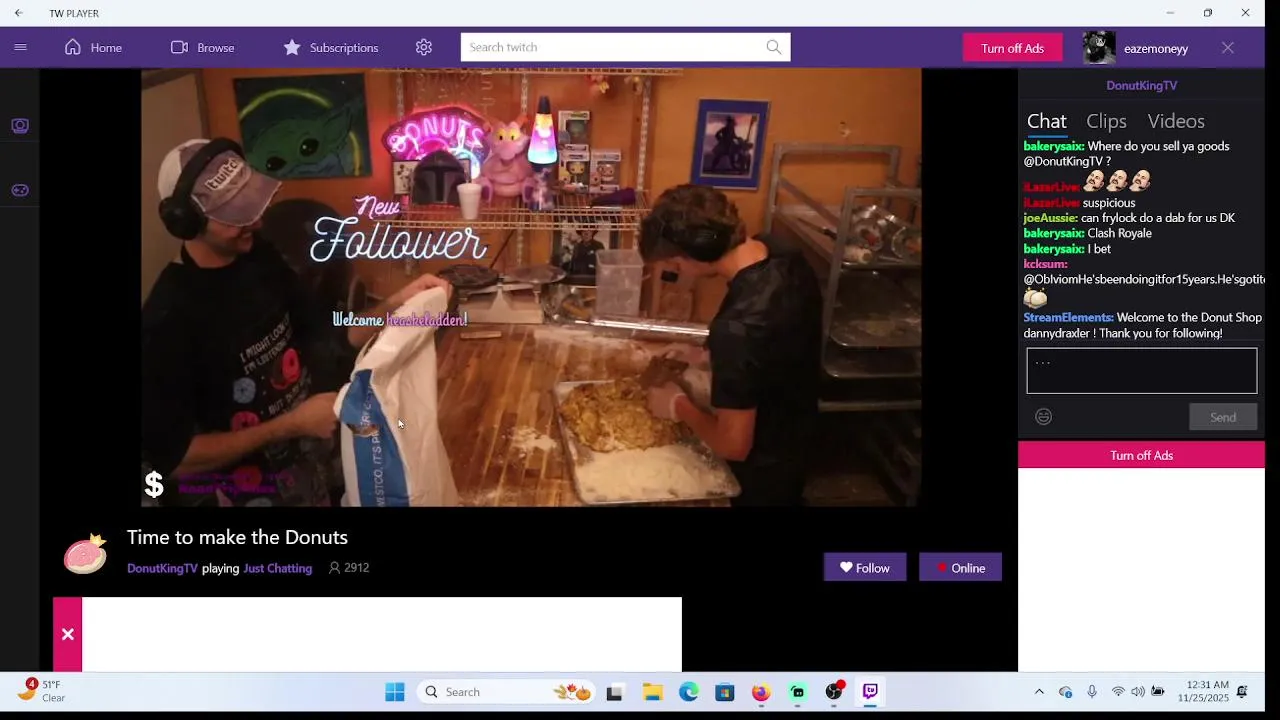Launch Microsoft Edge from taskbar
This screenshot has height=720, width=1280.
pos(689,692)
